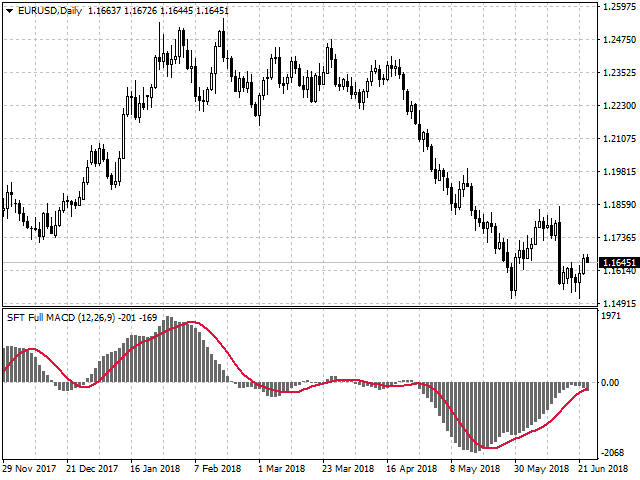Click the MACD zero level label 0.00
Image resolution: width=640 pixels, height=480 pixels.
(x=610, y=382)
